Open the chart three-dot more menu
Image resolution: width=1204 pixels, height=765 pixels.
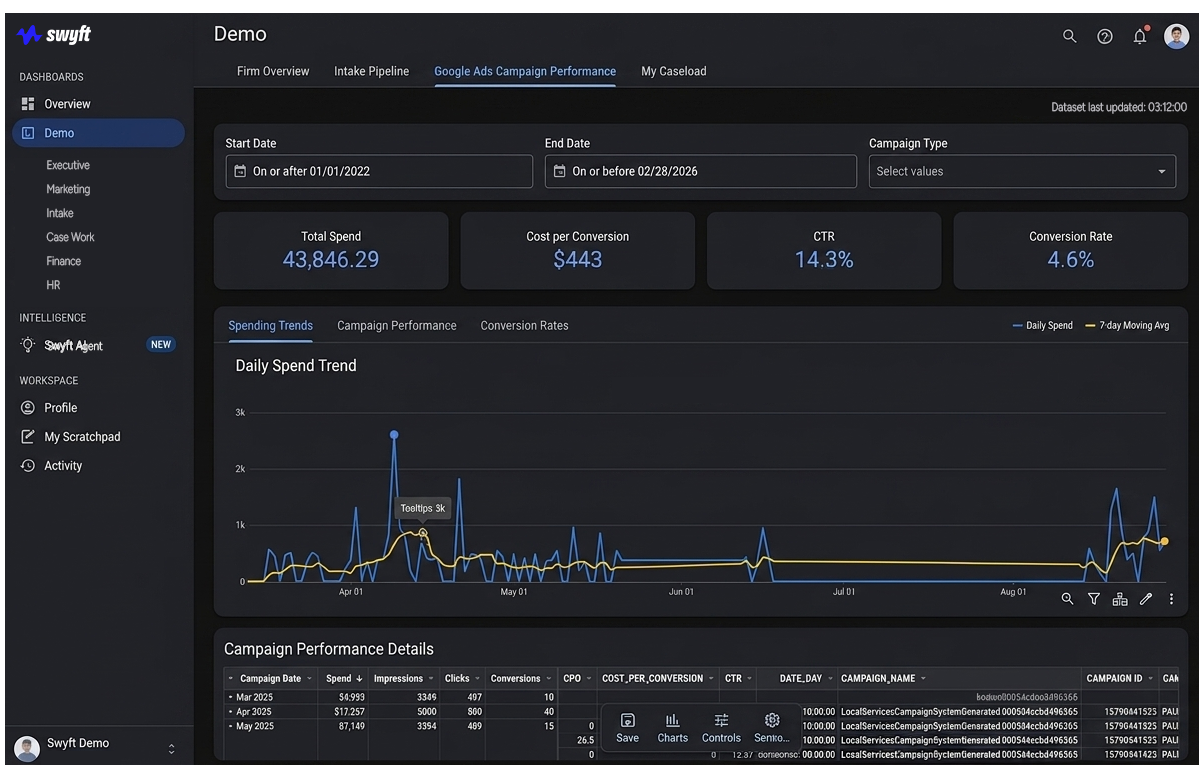(x=1171, y=599)
